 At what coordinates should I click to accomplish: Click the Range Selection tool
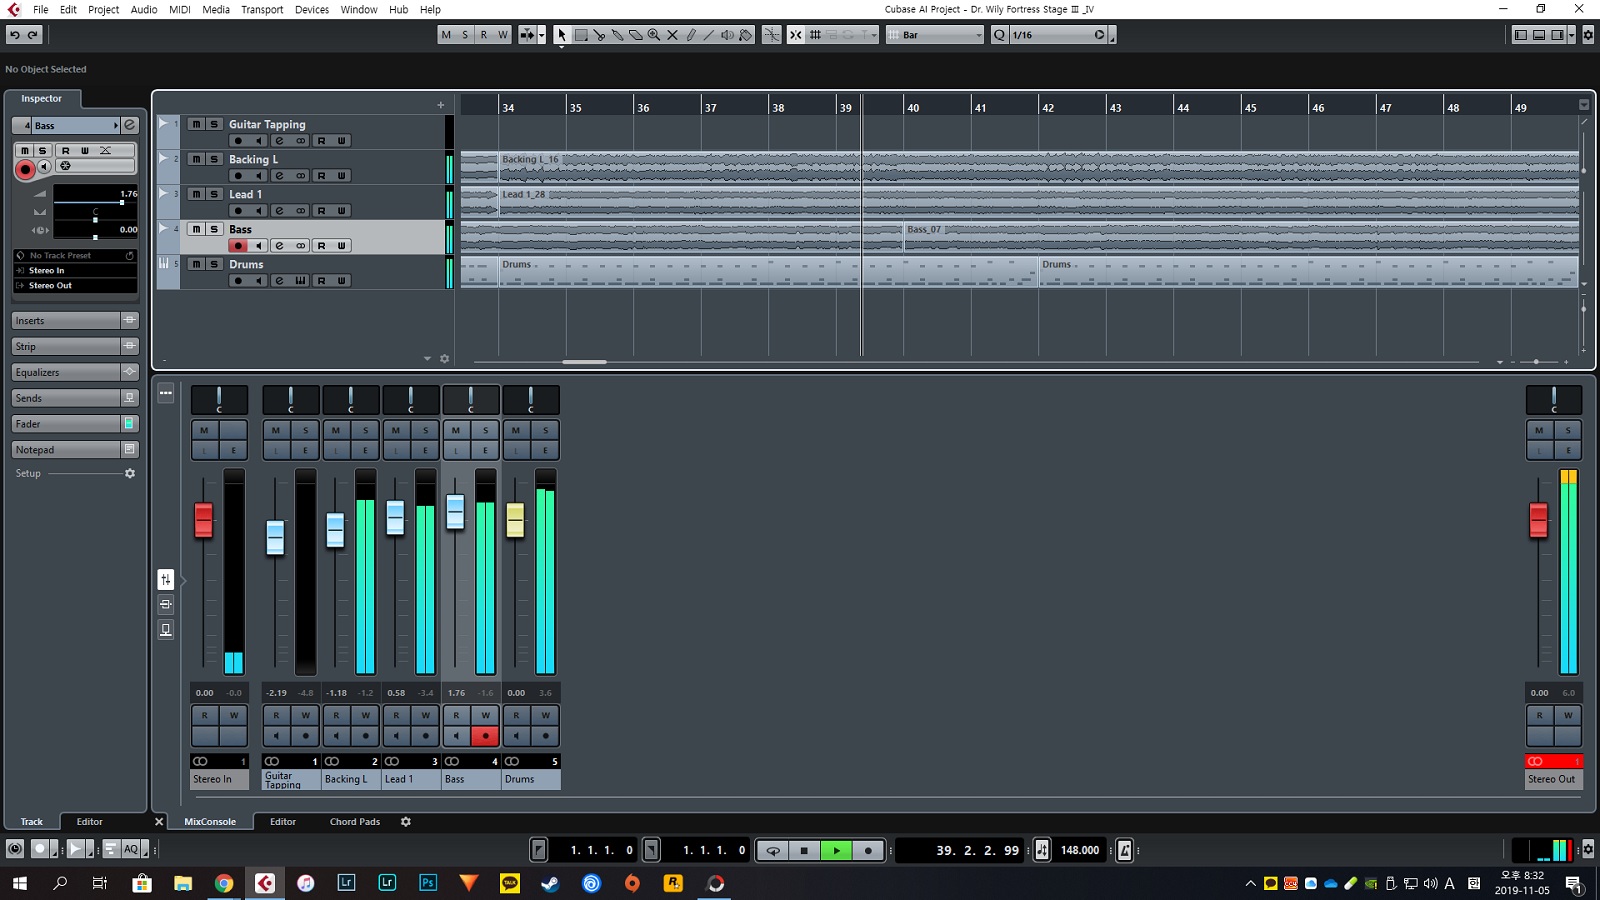tap(580, 35)
